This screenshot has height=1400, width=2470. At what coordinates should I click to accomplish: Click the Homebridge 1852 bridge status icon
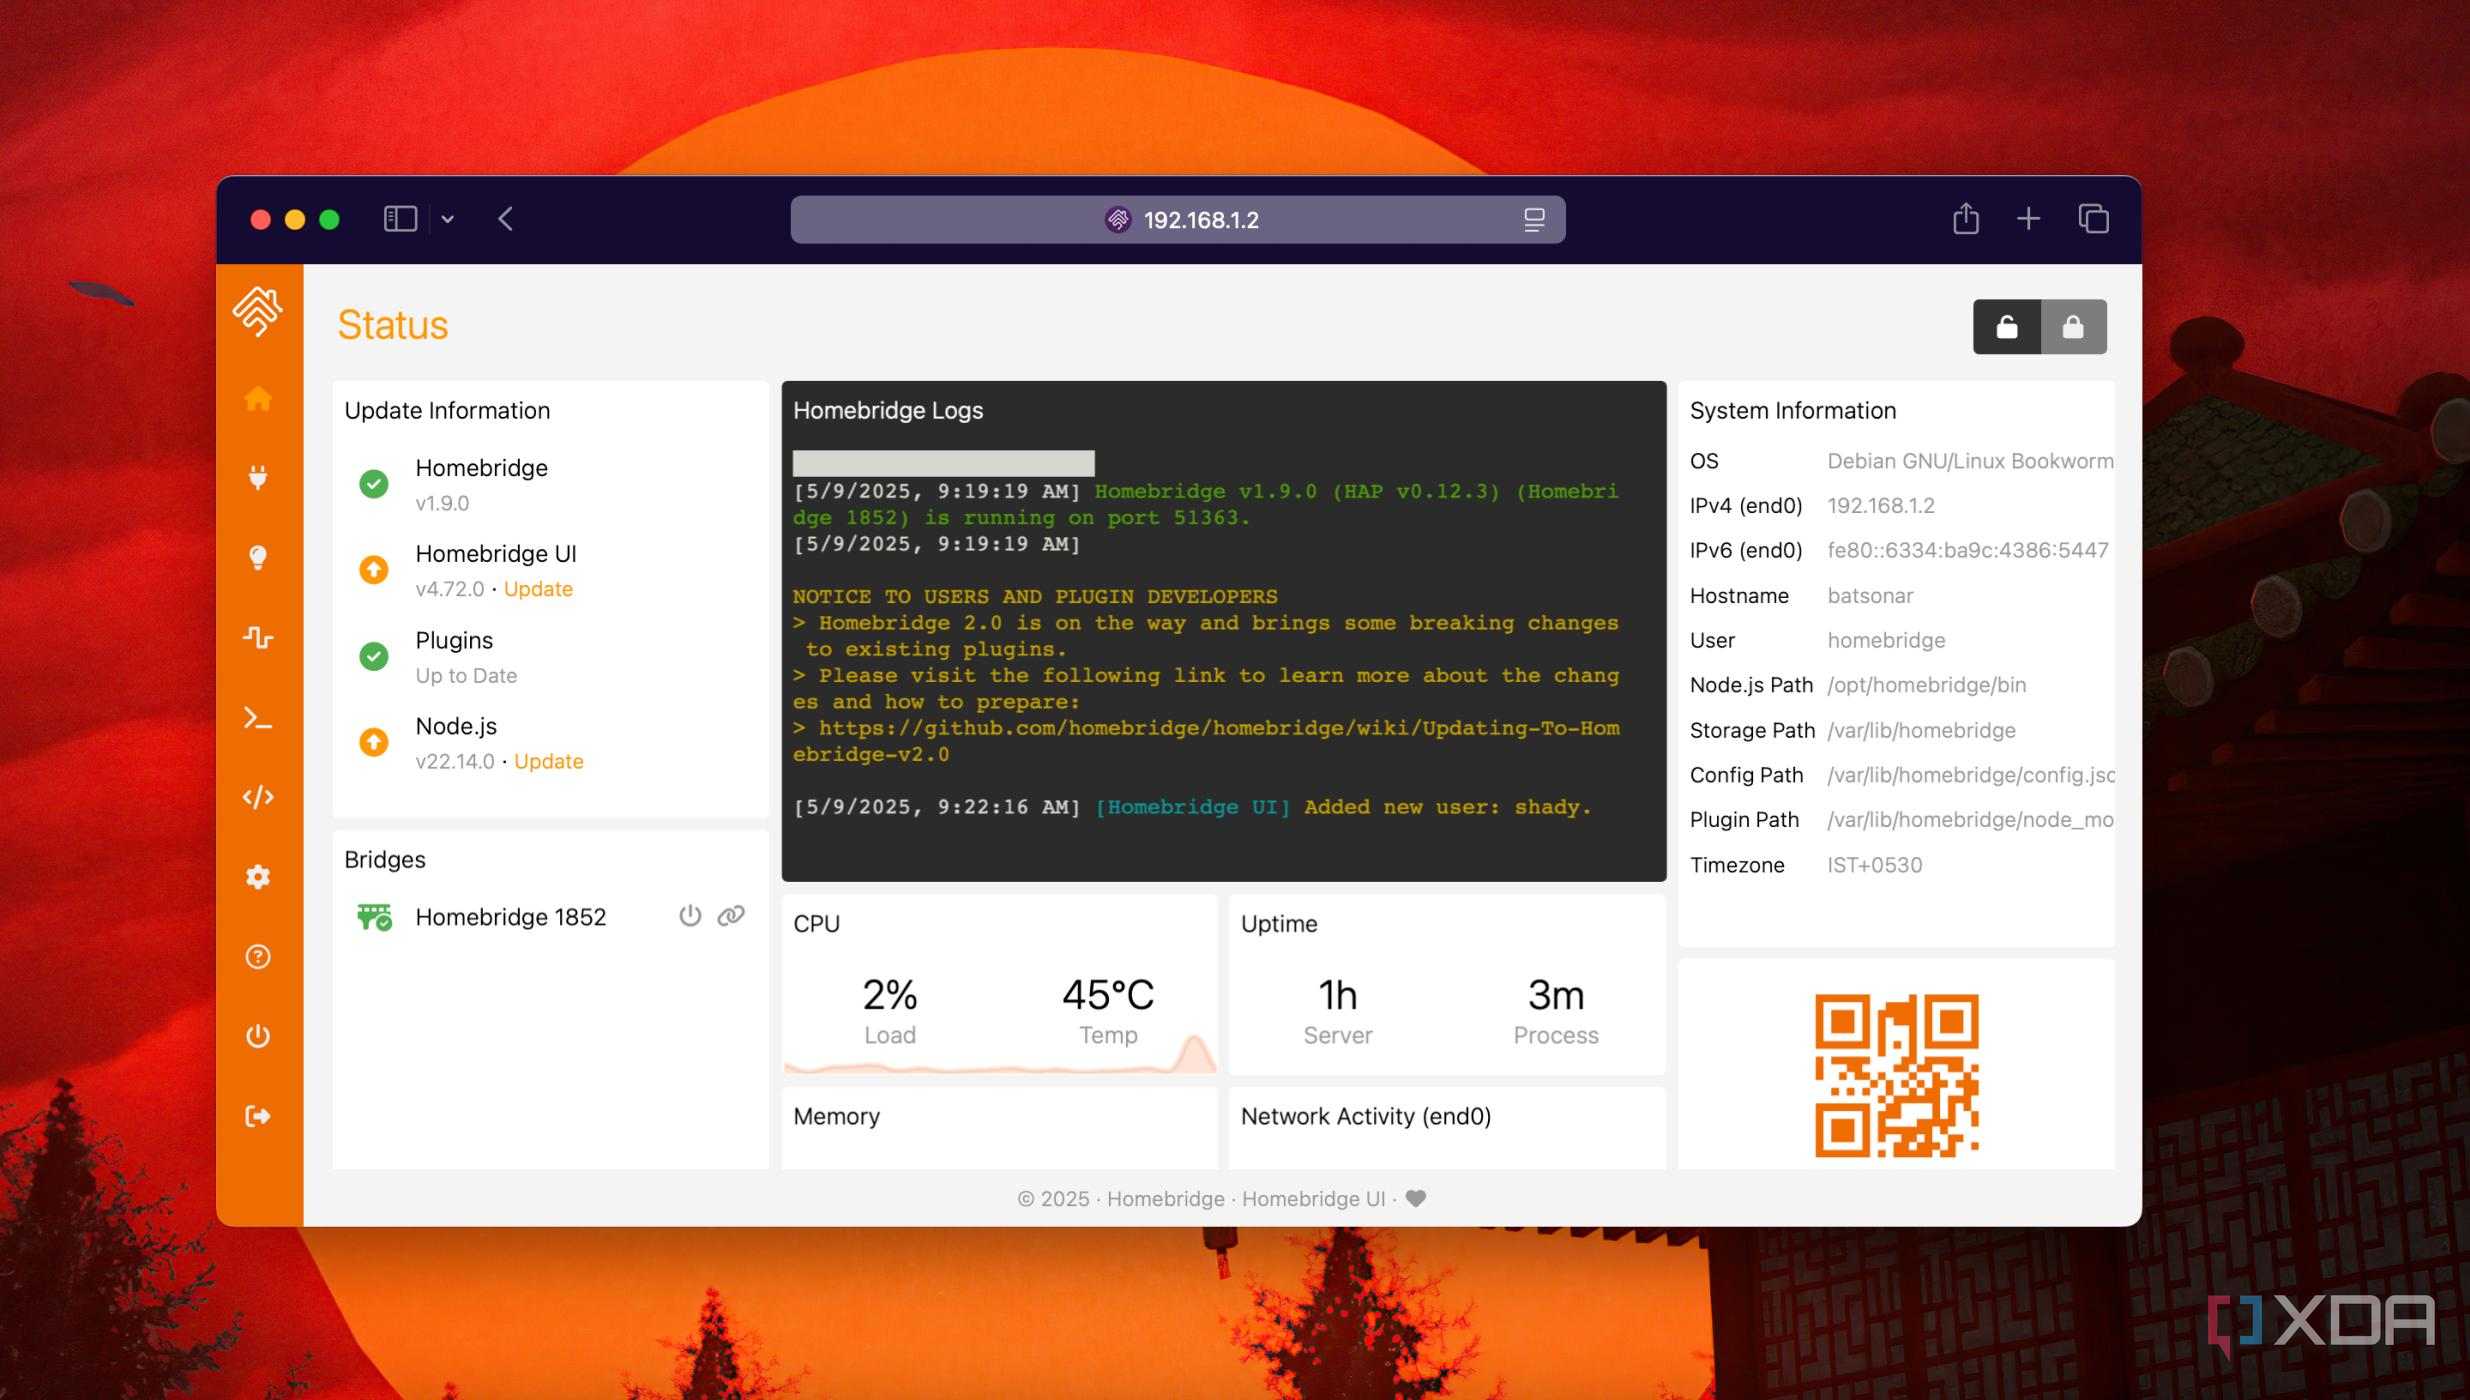point(375,917)
